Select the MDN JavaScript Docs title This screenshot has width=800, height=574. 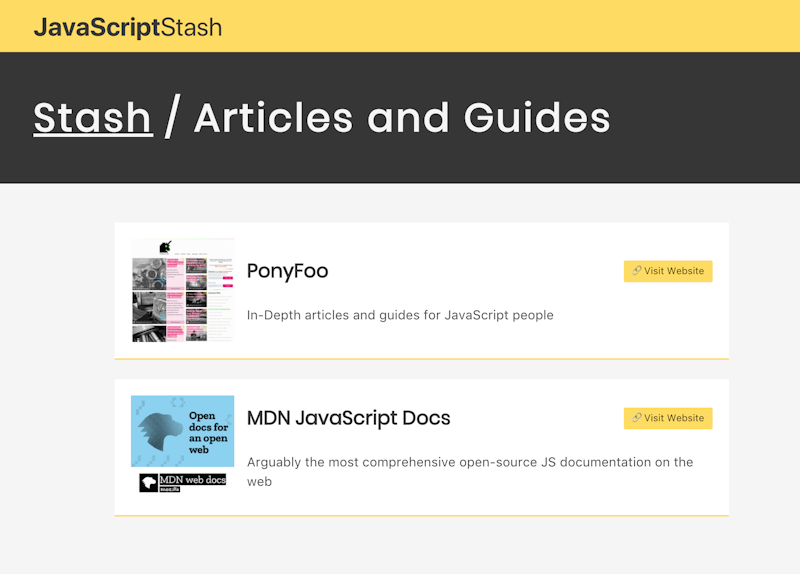tap(348, 418)
